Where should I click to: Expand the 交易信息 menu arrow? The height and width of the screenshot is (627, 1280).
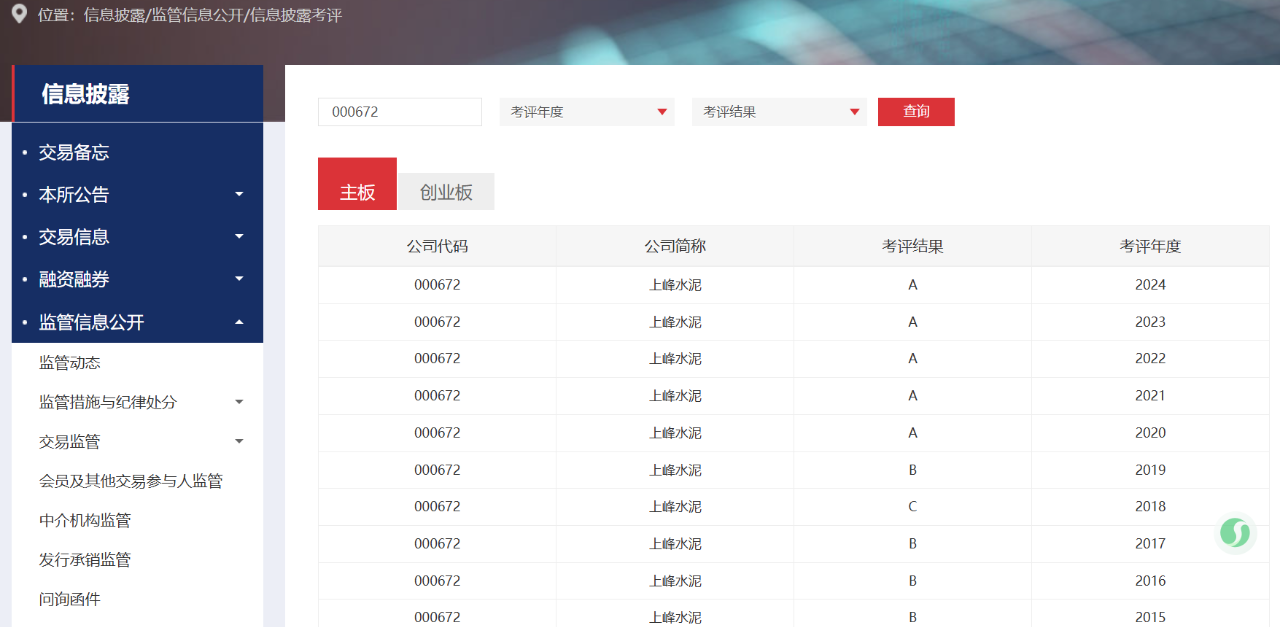[x=239, y=237]
